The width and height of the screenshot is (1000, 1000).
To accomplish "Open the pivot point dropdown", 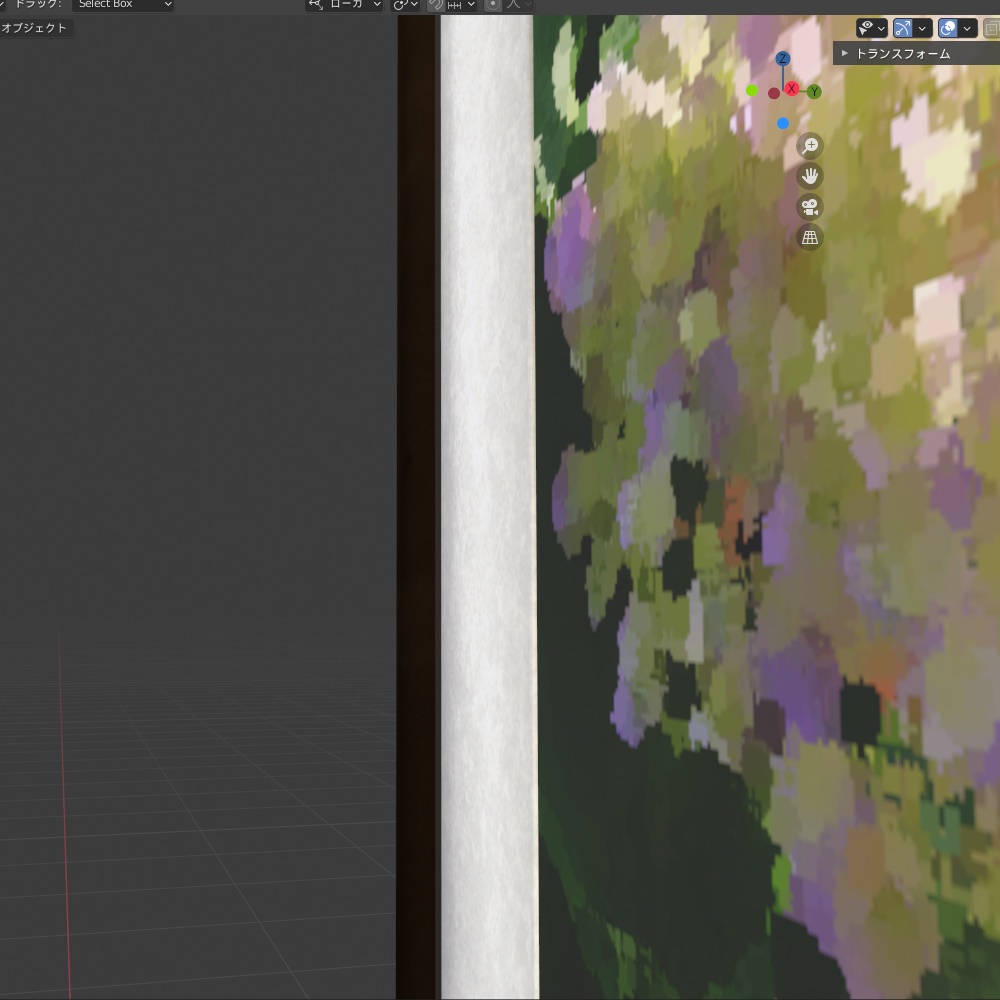I will [x=405, y=5].
